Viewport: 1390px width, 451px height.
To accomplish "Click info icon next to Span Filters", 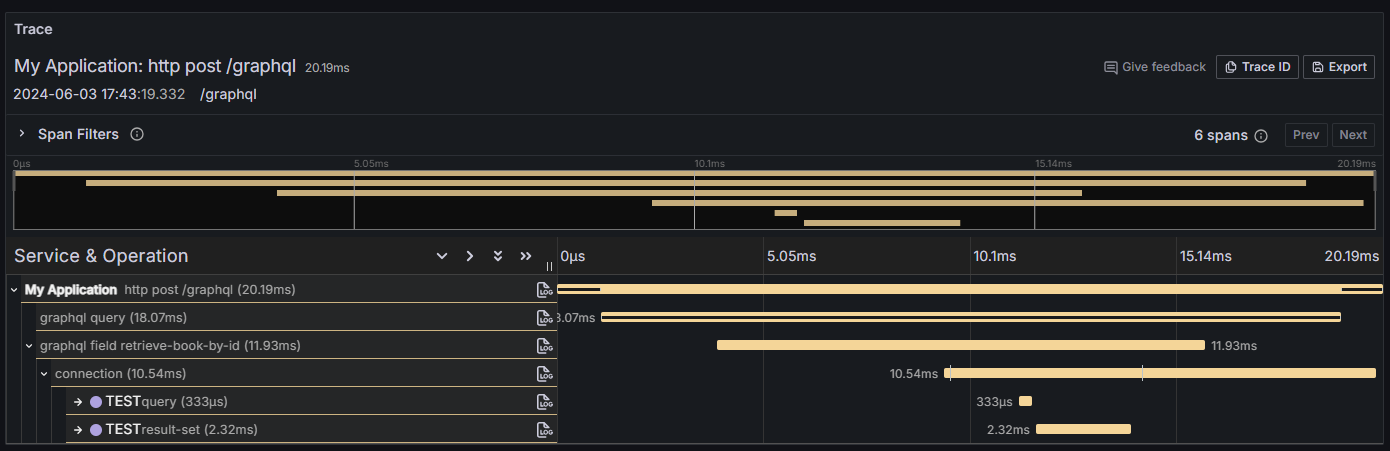I will click(137, 134).
